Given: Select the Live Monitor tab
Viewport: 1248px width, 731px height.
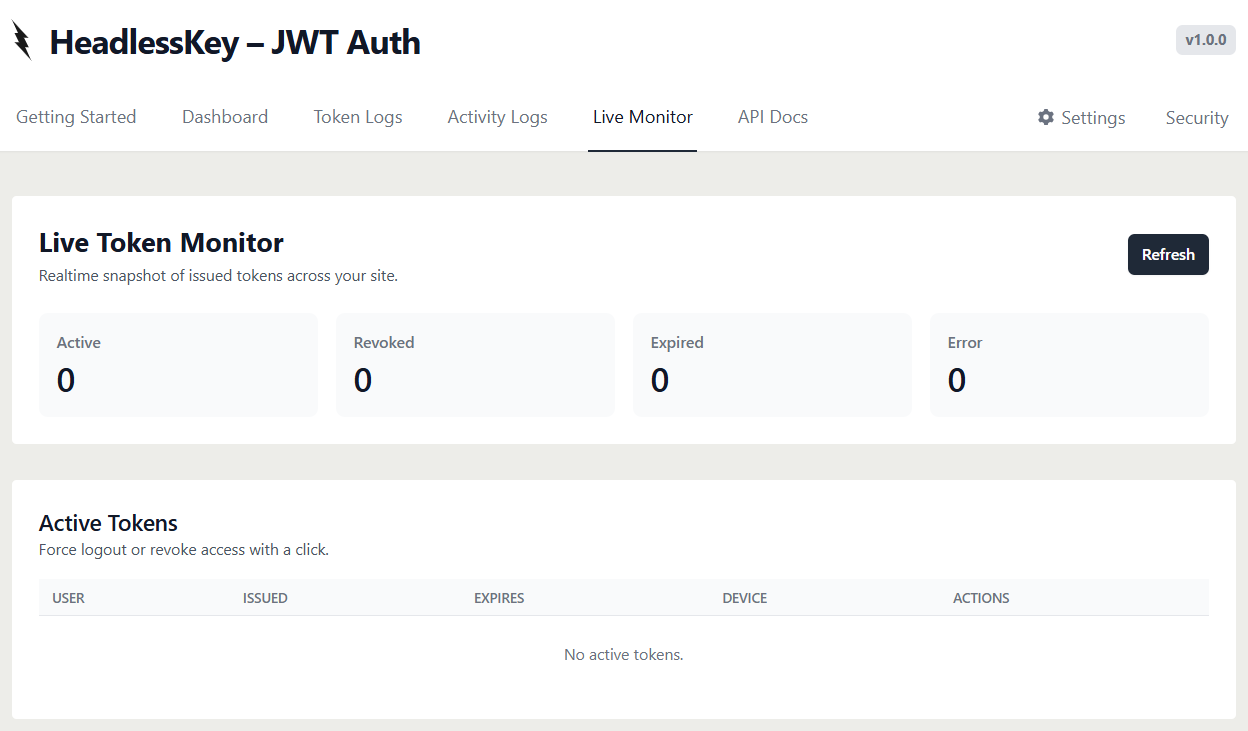Looking at the screenshot, I should 642,117.
